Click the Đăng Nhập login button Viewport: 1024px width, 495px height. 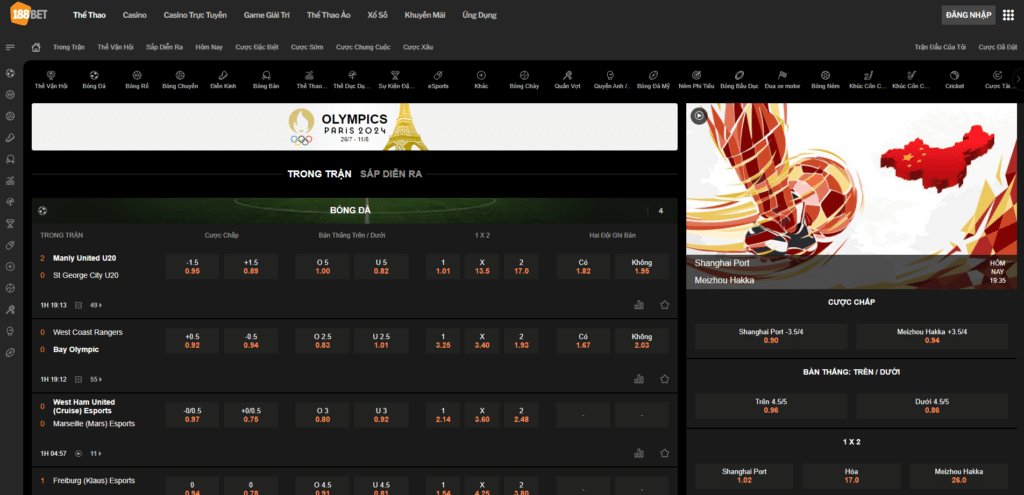[968, 15]
